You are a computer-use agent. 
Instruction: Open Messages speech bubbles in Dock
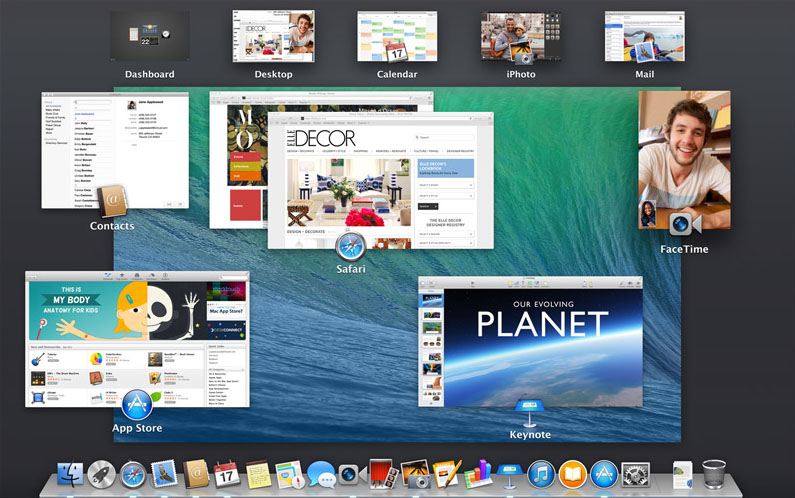click(321, 475)
